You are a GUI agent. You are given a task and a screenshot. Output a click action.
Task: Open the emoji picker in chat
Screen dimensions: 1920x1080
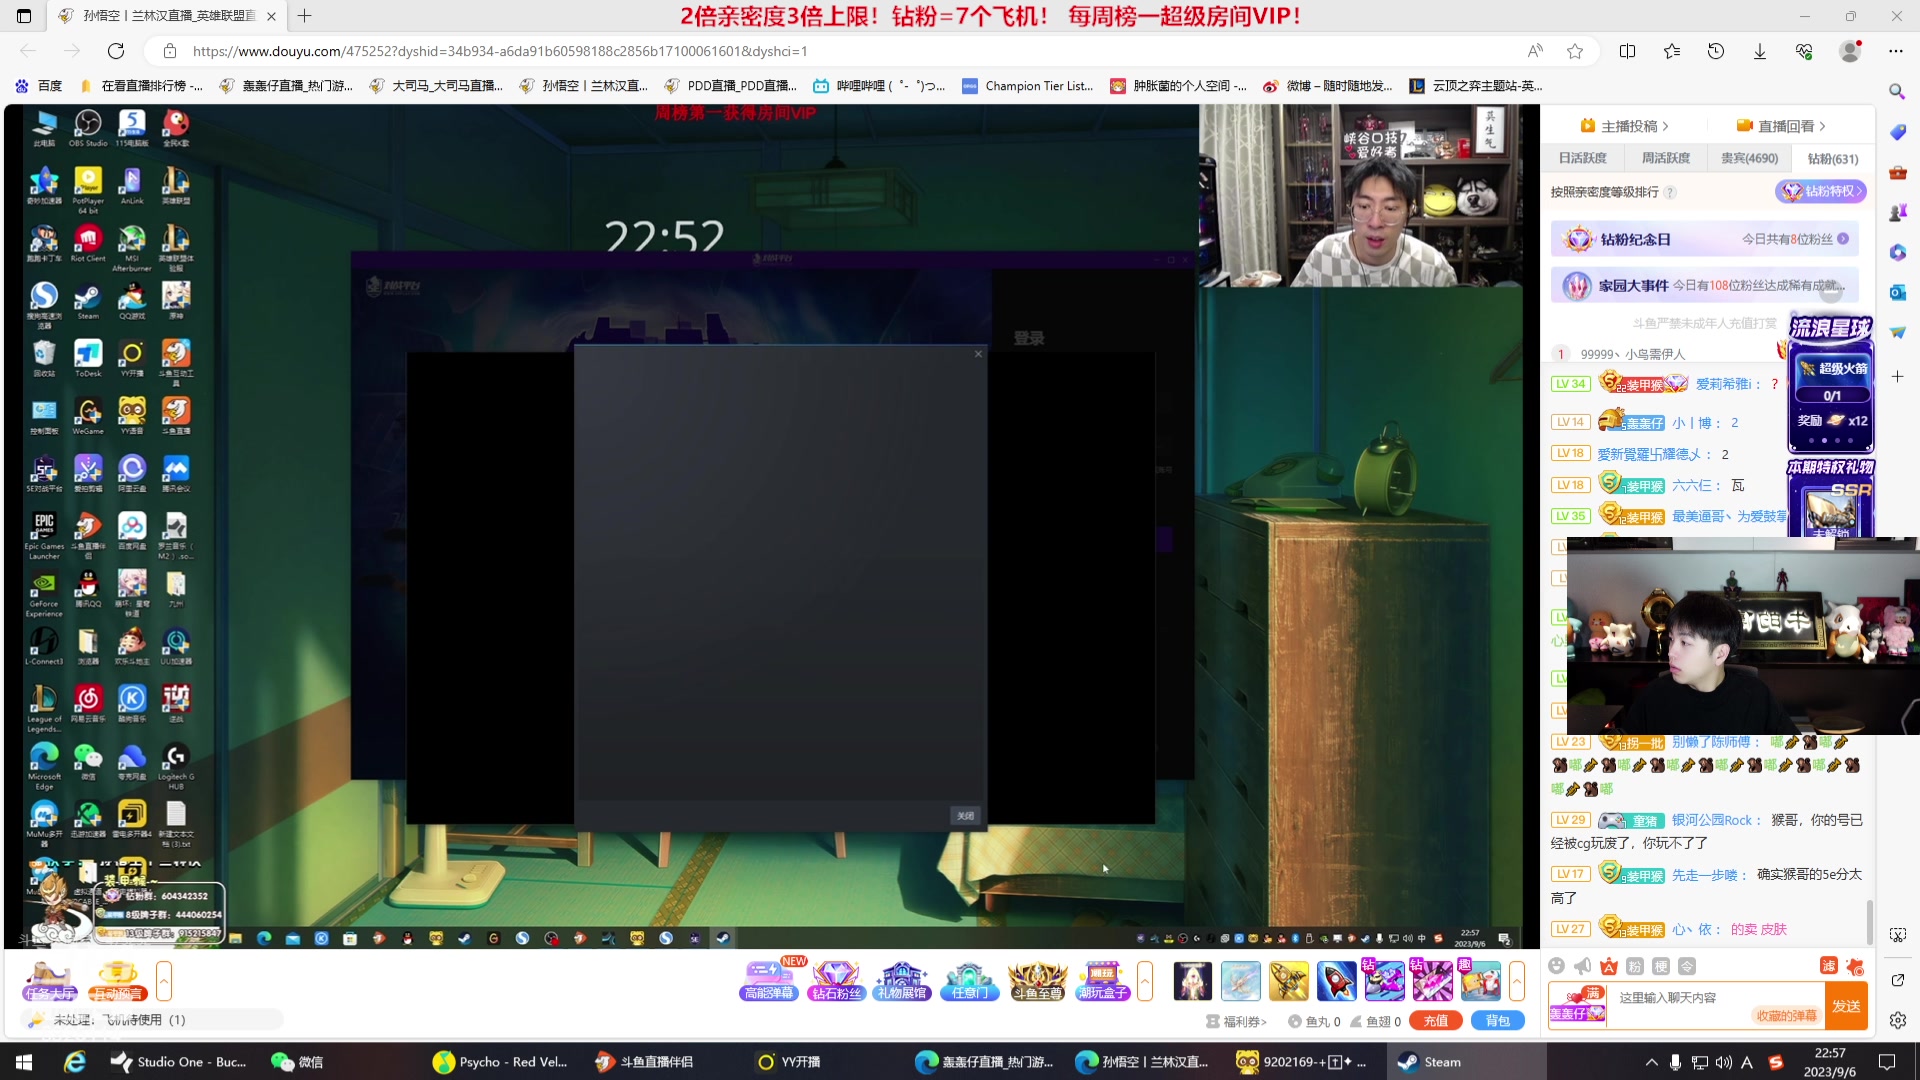pos(1556,966)
